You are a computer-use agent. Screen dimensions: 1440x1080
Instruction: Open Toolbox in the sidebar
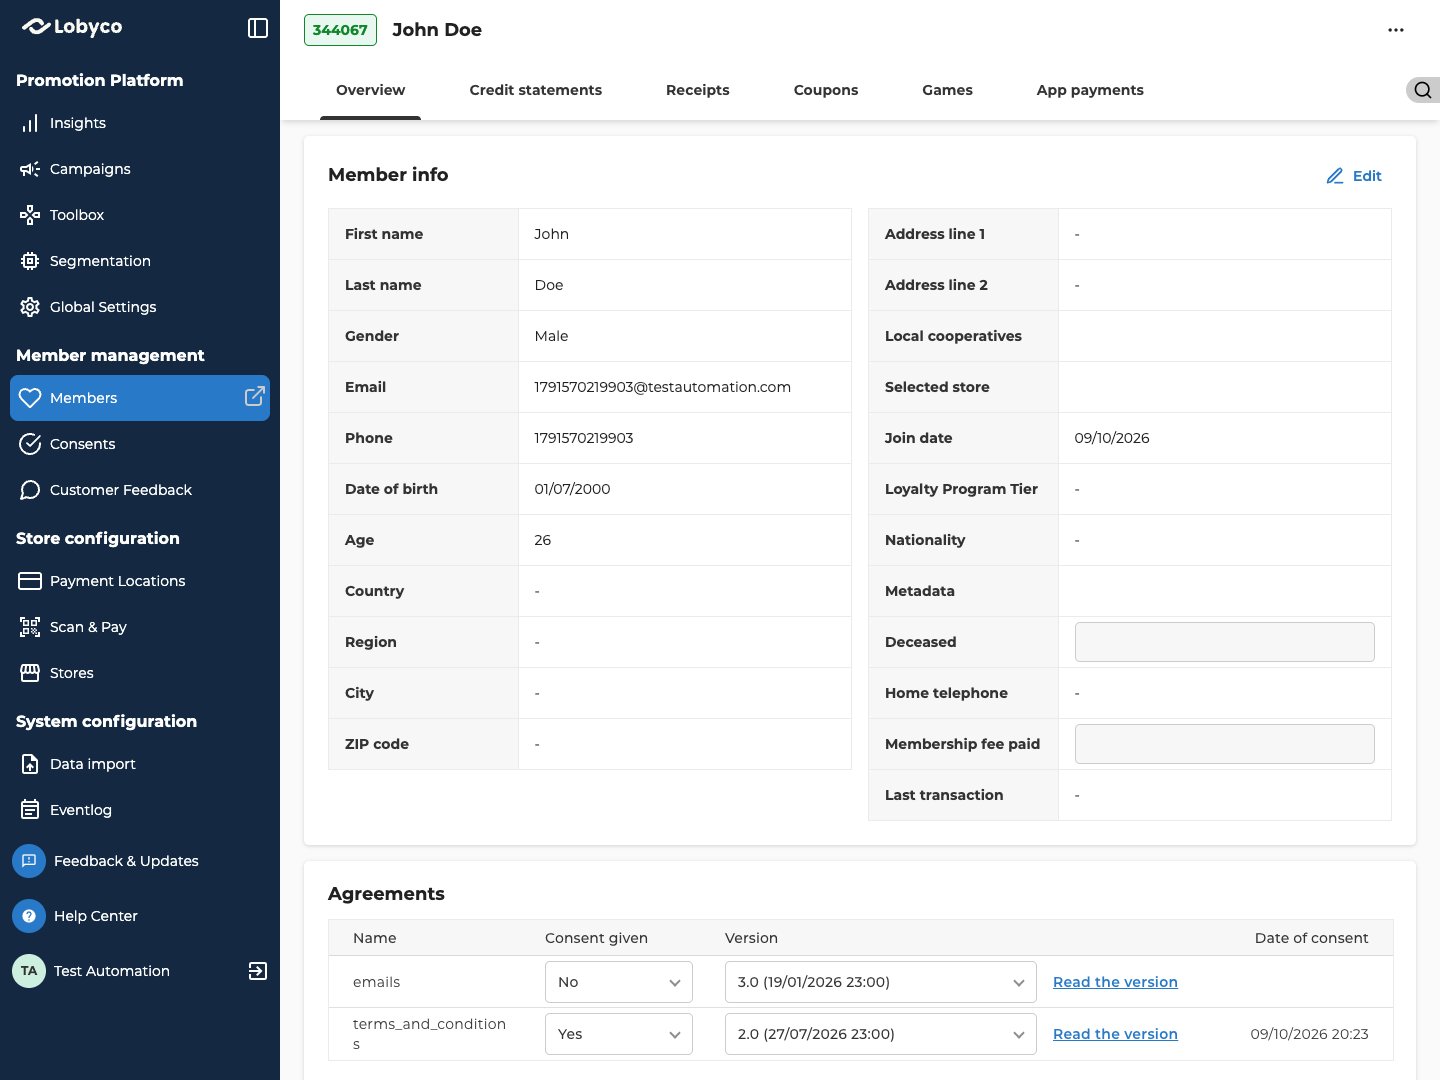point(140,215)
